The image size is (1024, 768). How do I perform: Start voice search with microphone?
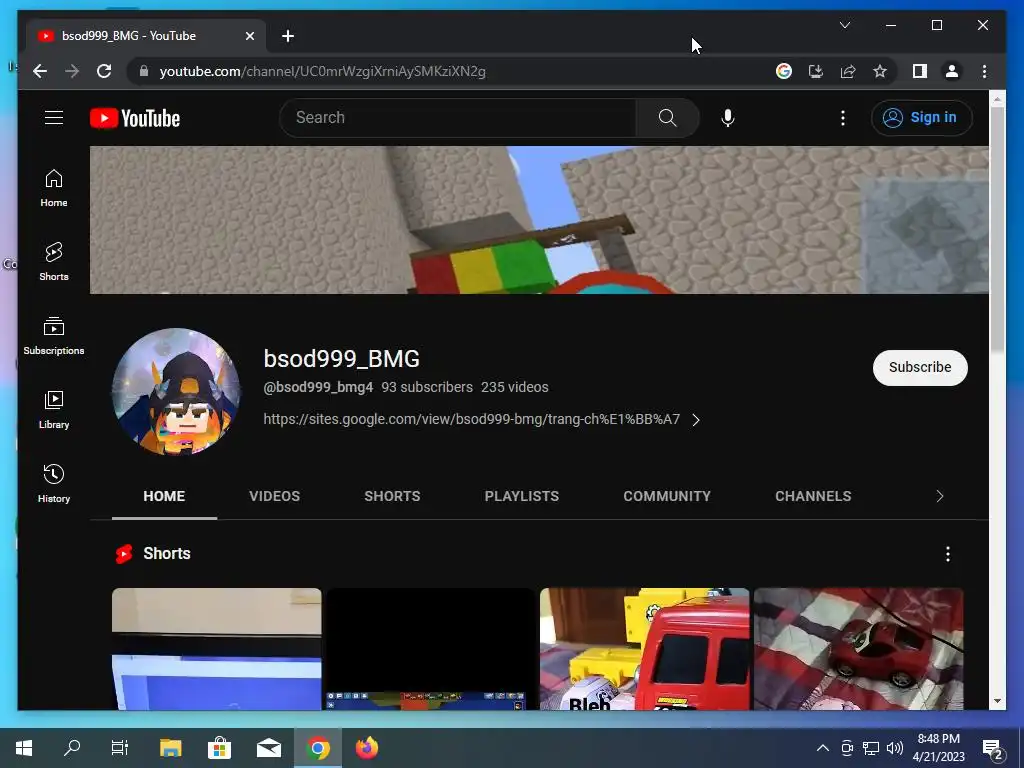click(x=728, y=118)
